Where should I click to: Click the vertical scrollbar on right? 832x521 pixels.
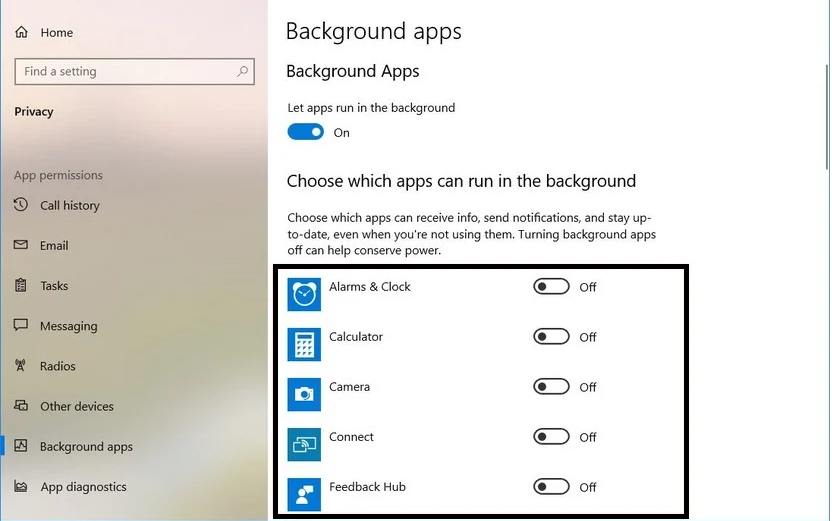827,117
